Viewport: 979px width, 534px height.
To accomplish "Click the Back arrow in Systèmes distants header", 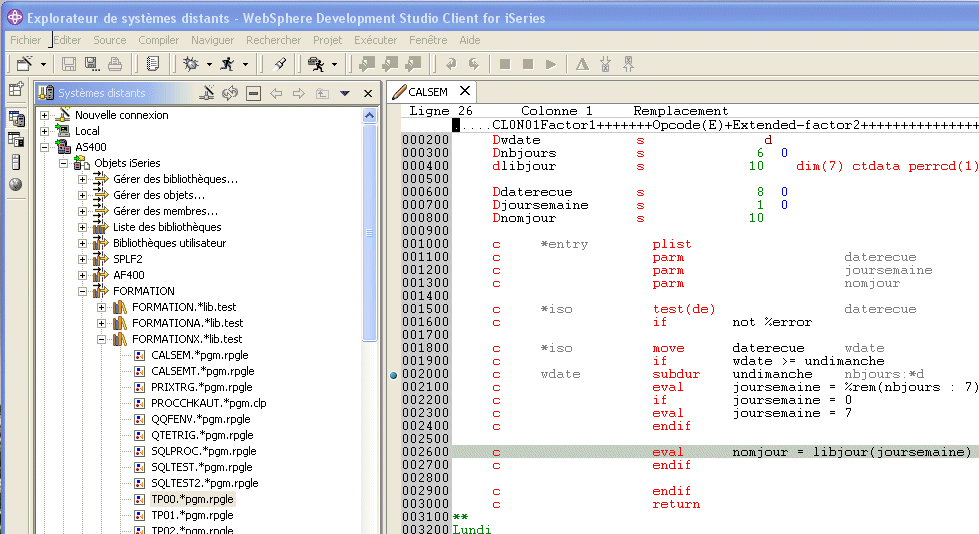I will (x=276, y=94).
